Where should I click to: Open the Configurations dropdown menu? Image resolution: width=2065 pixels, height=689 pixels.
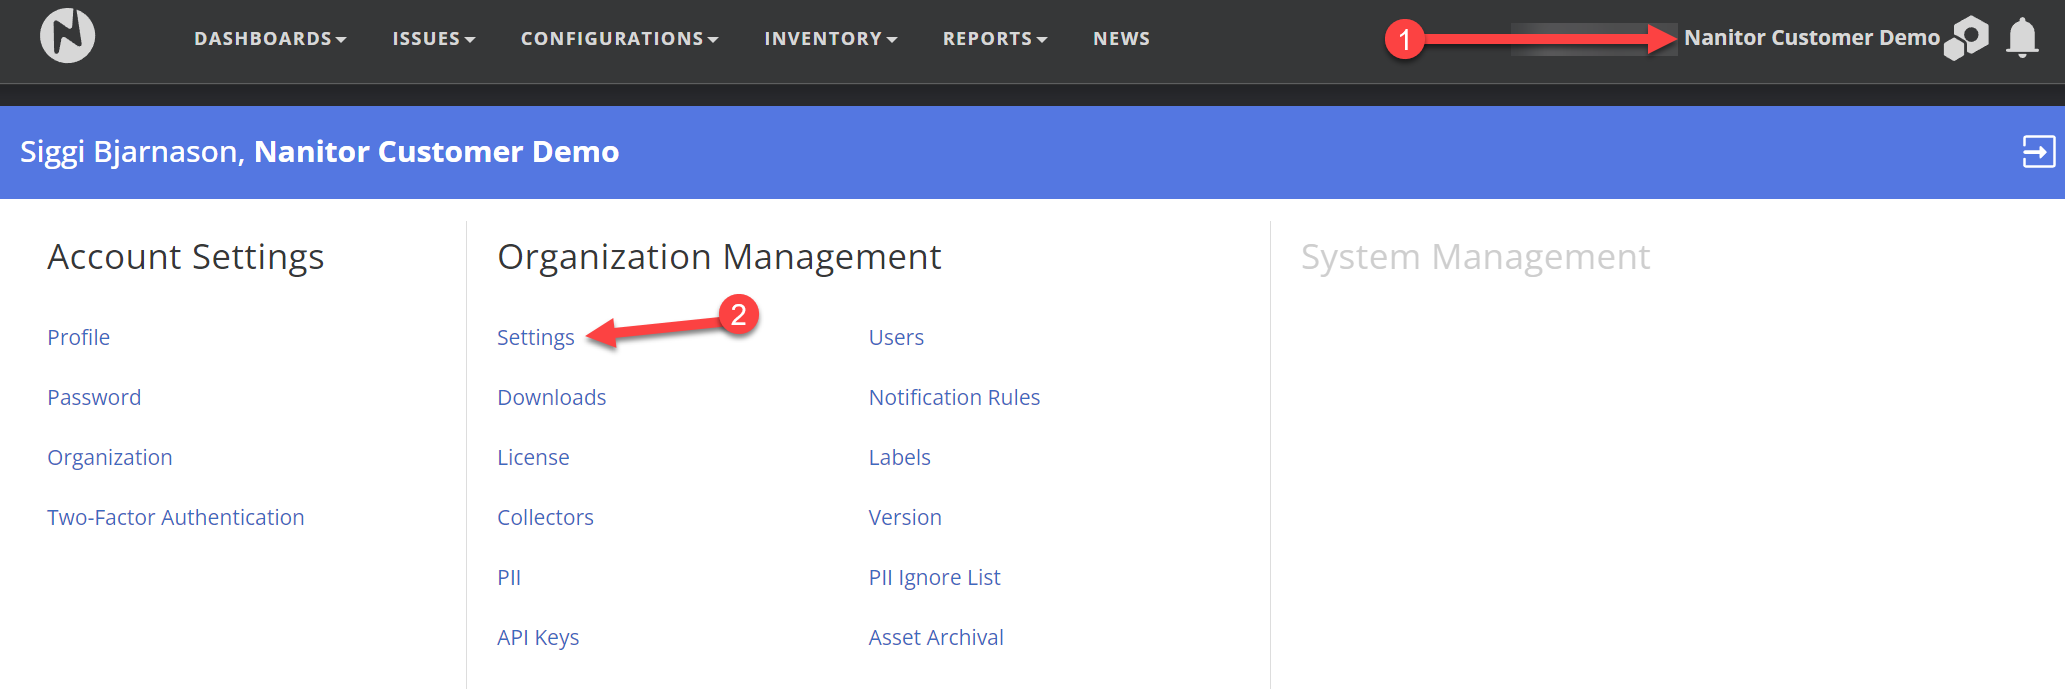point(619,38)
